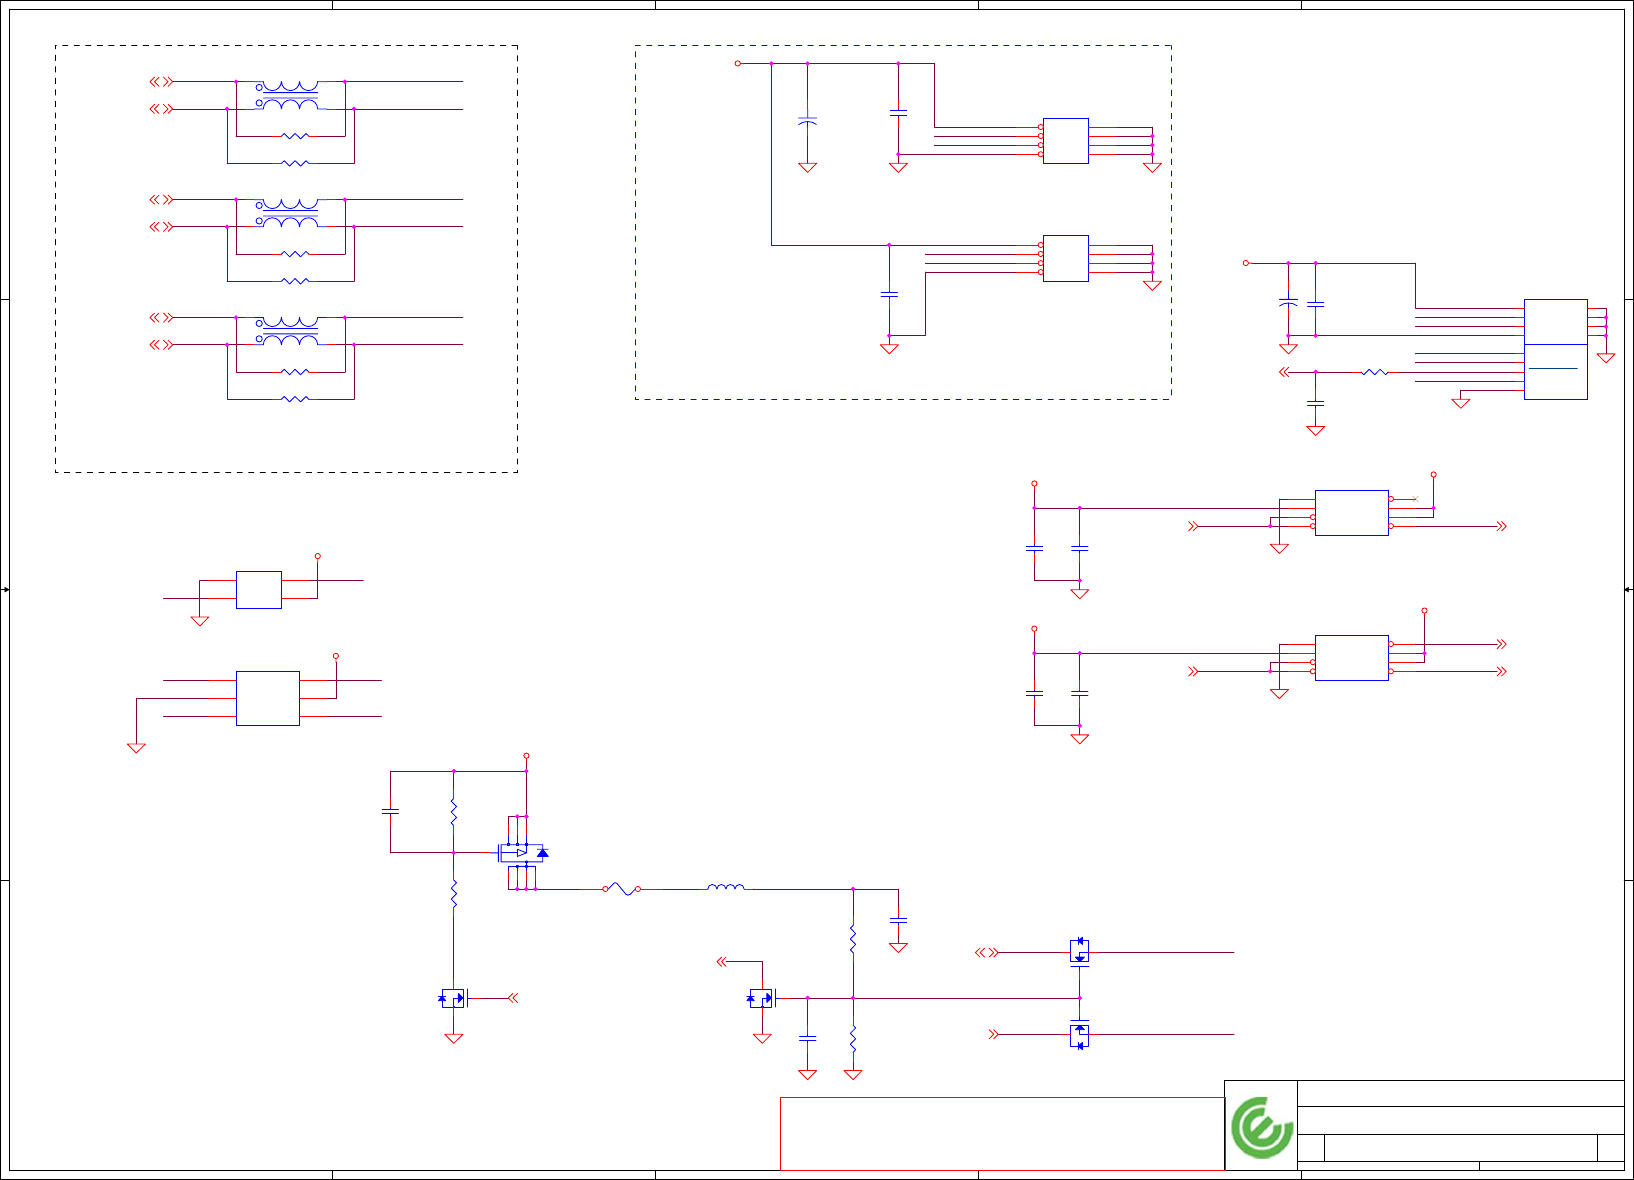
Task: Click power terminal feeding the tall right IC
Action: click(x=1246, y=263)
